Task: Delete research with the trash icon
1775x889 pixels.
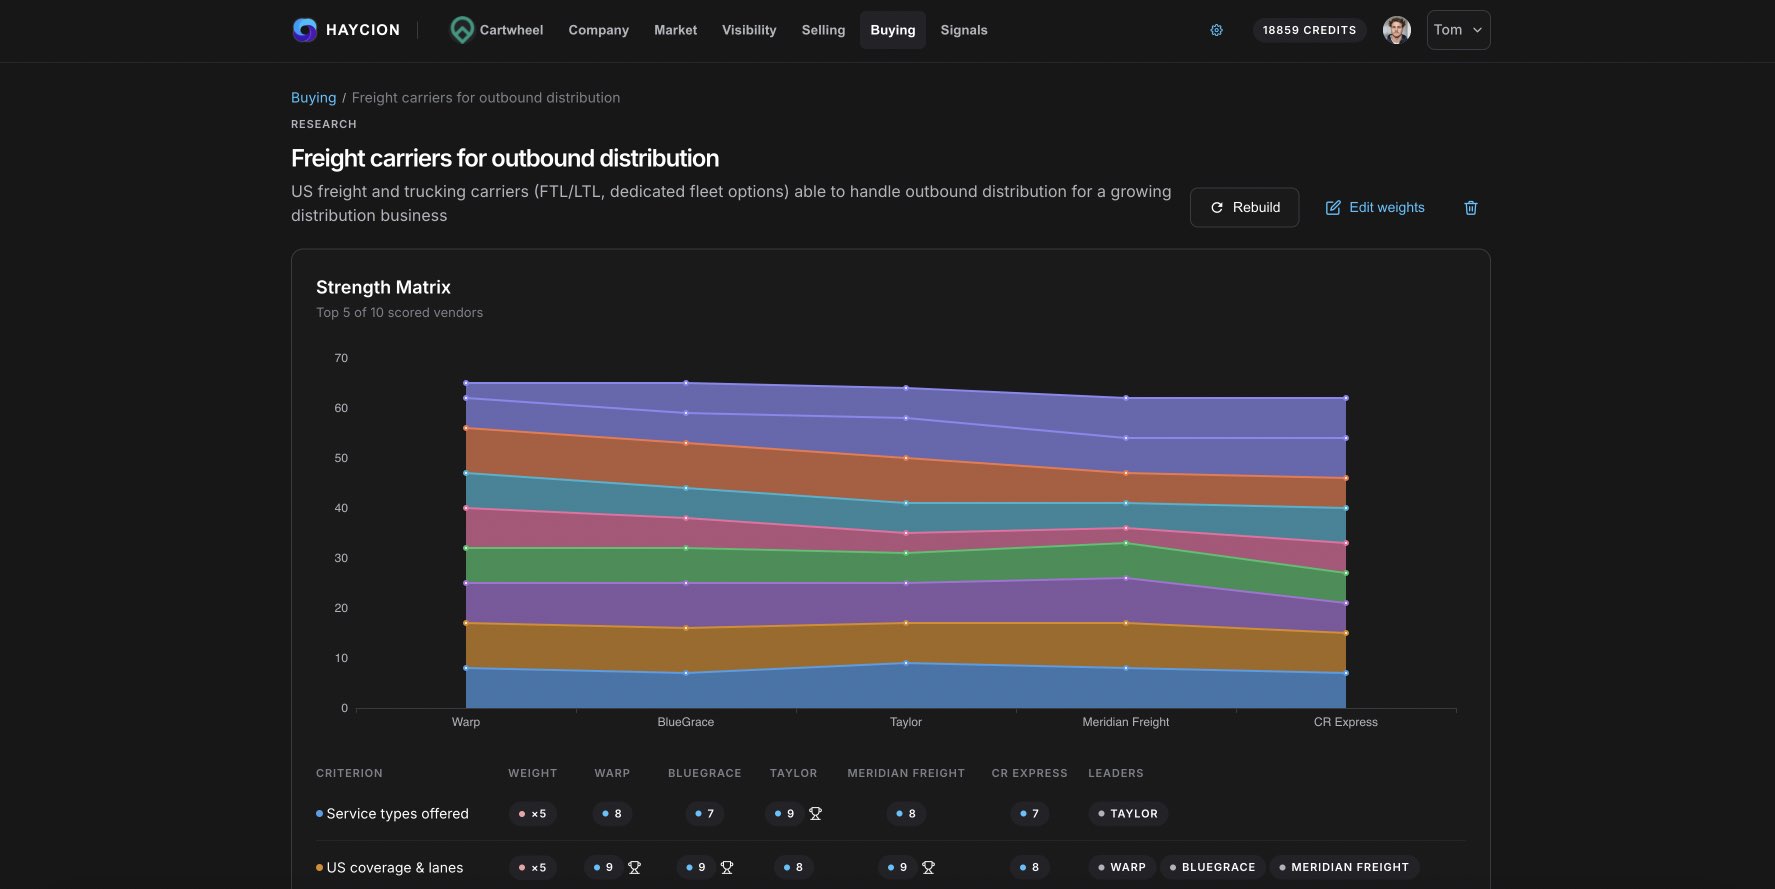Action: pos(1471,208)
